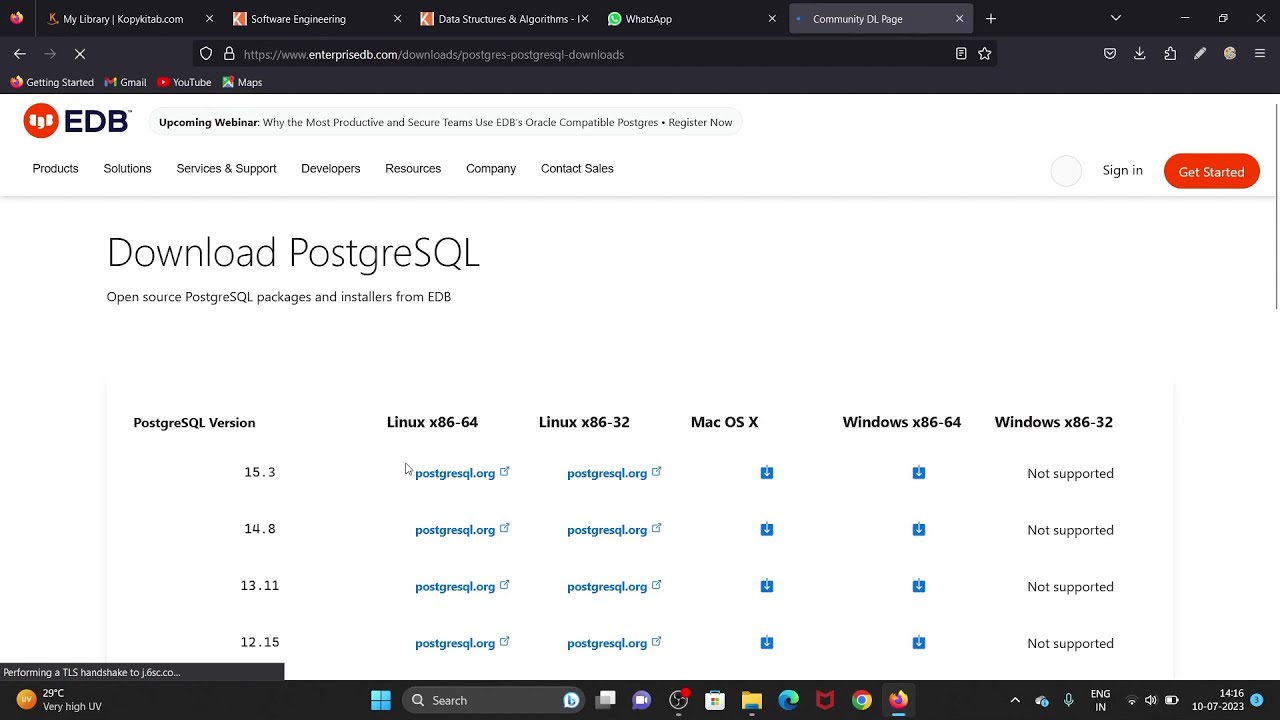The width and height of the screenshot is (1280, 720).
Task: Click the address bar URL
Action: click(433, 54)
